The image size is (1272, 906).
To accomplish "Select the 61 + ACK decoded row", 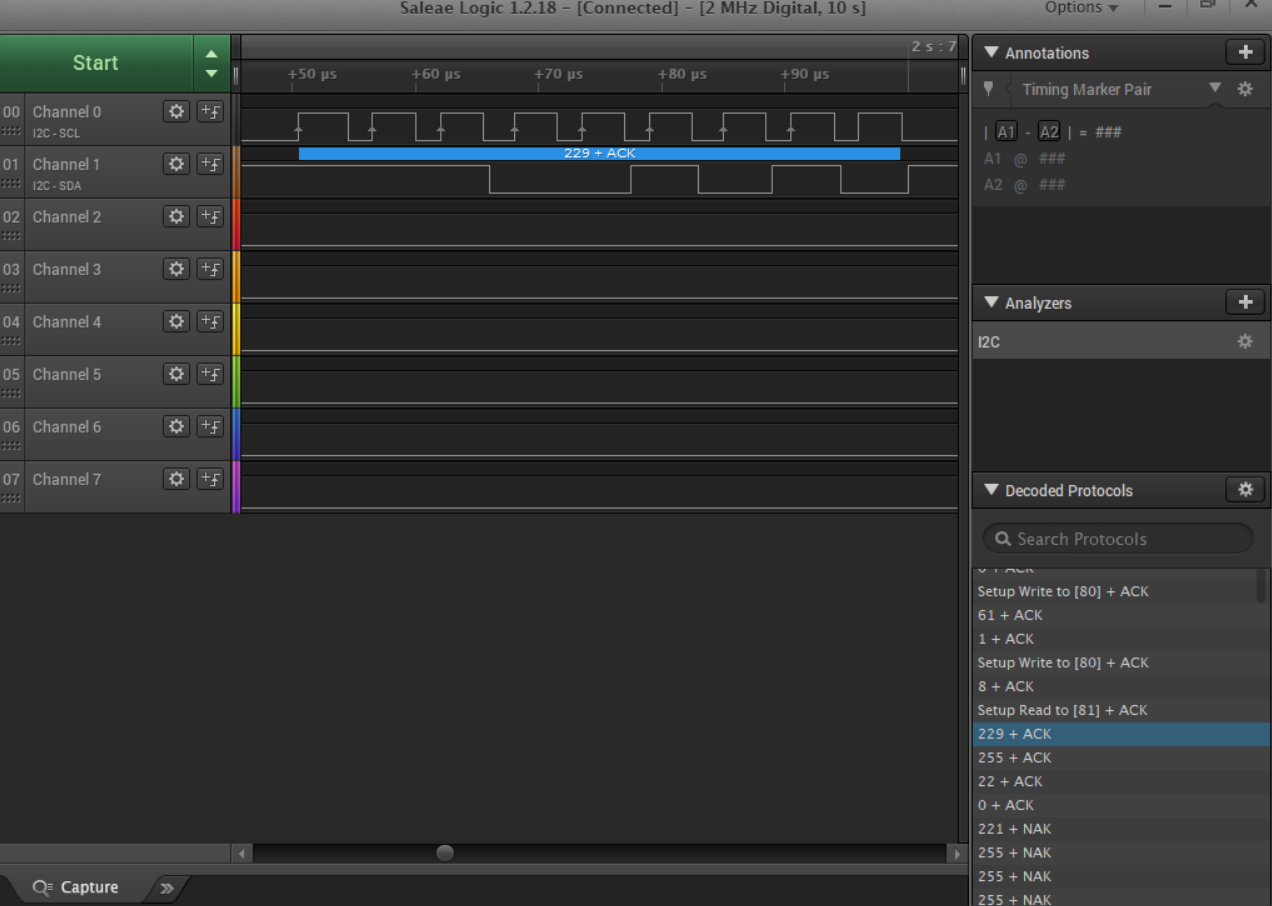I will pyautogui.click(x=1121, y=615).
